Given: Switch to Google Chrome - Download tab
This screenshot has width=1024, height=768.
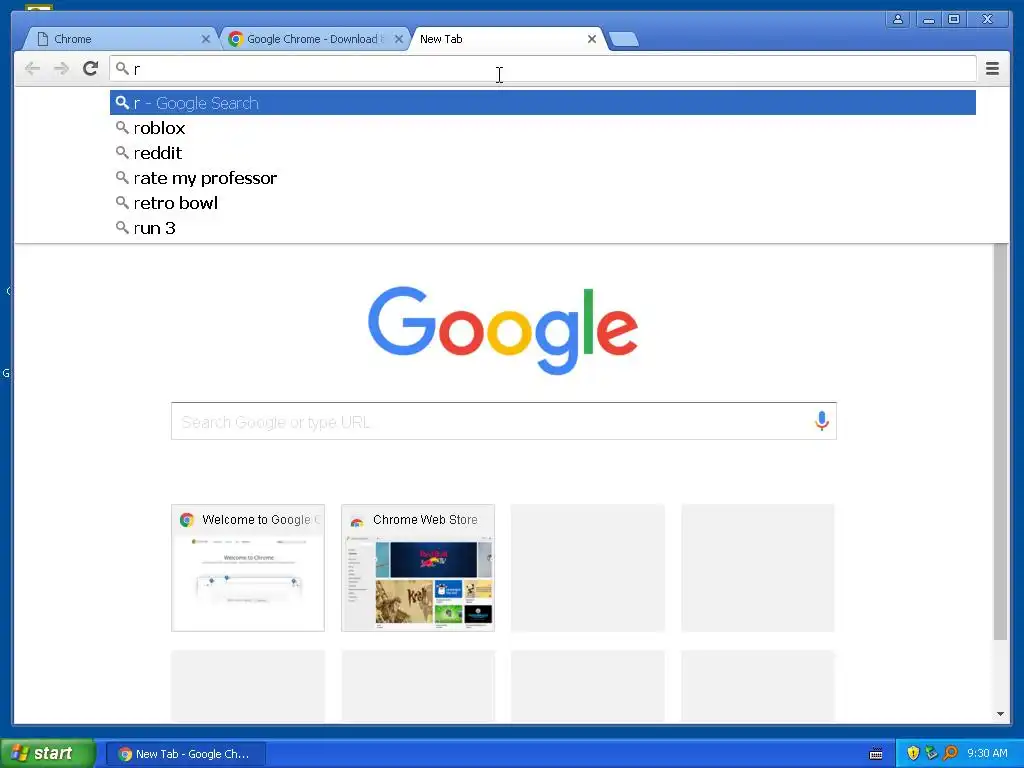Looking at the screenshot, I should [x=315, y=39].
